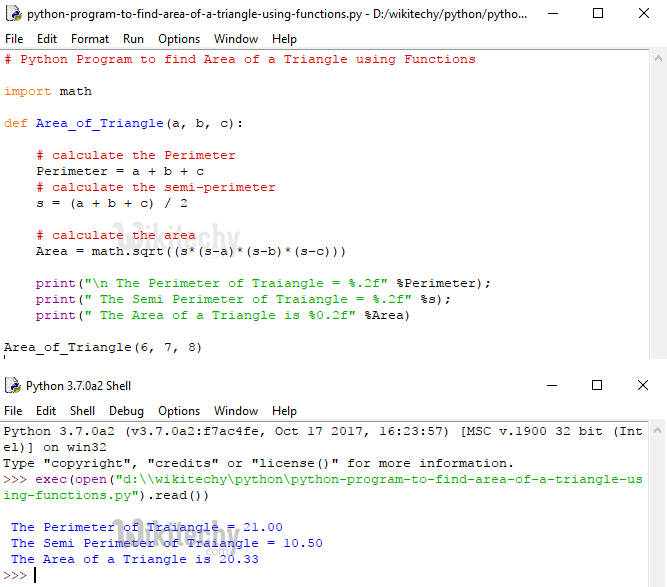Click the Area_of_Triangle(6, 7, 8) call line
This screenshot has height=587, width=667.
point(102,347)
